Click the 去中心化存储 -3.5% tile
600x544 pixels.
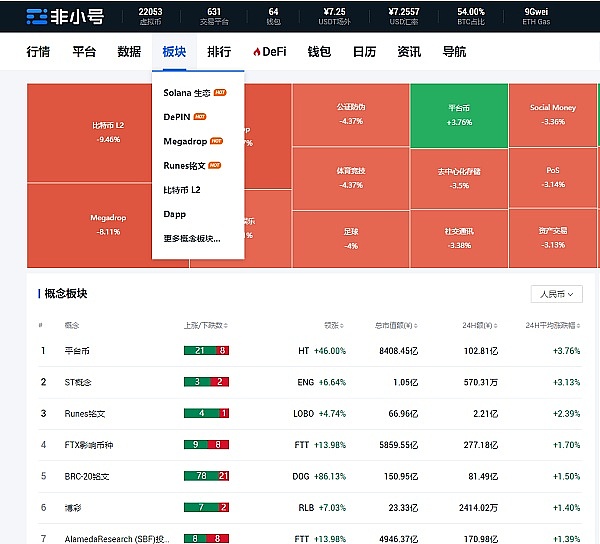(459, 179)
